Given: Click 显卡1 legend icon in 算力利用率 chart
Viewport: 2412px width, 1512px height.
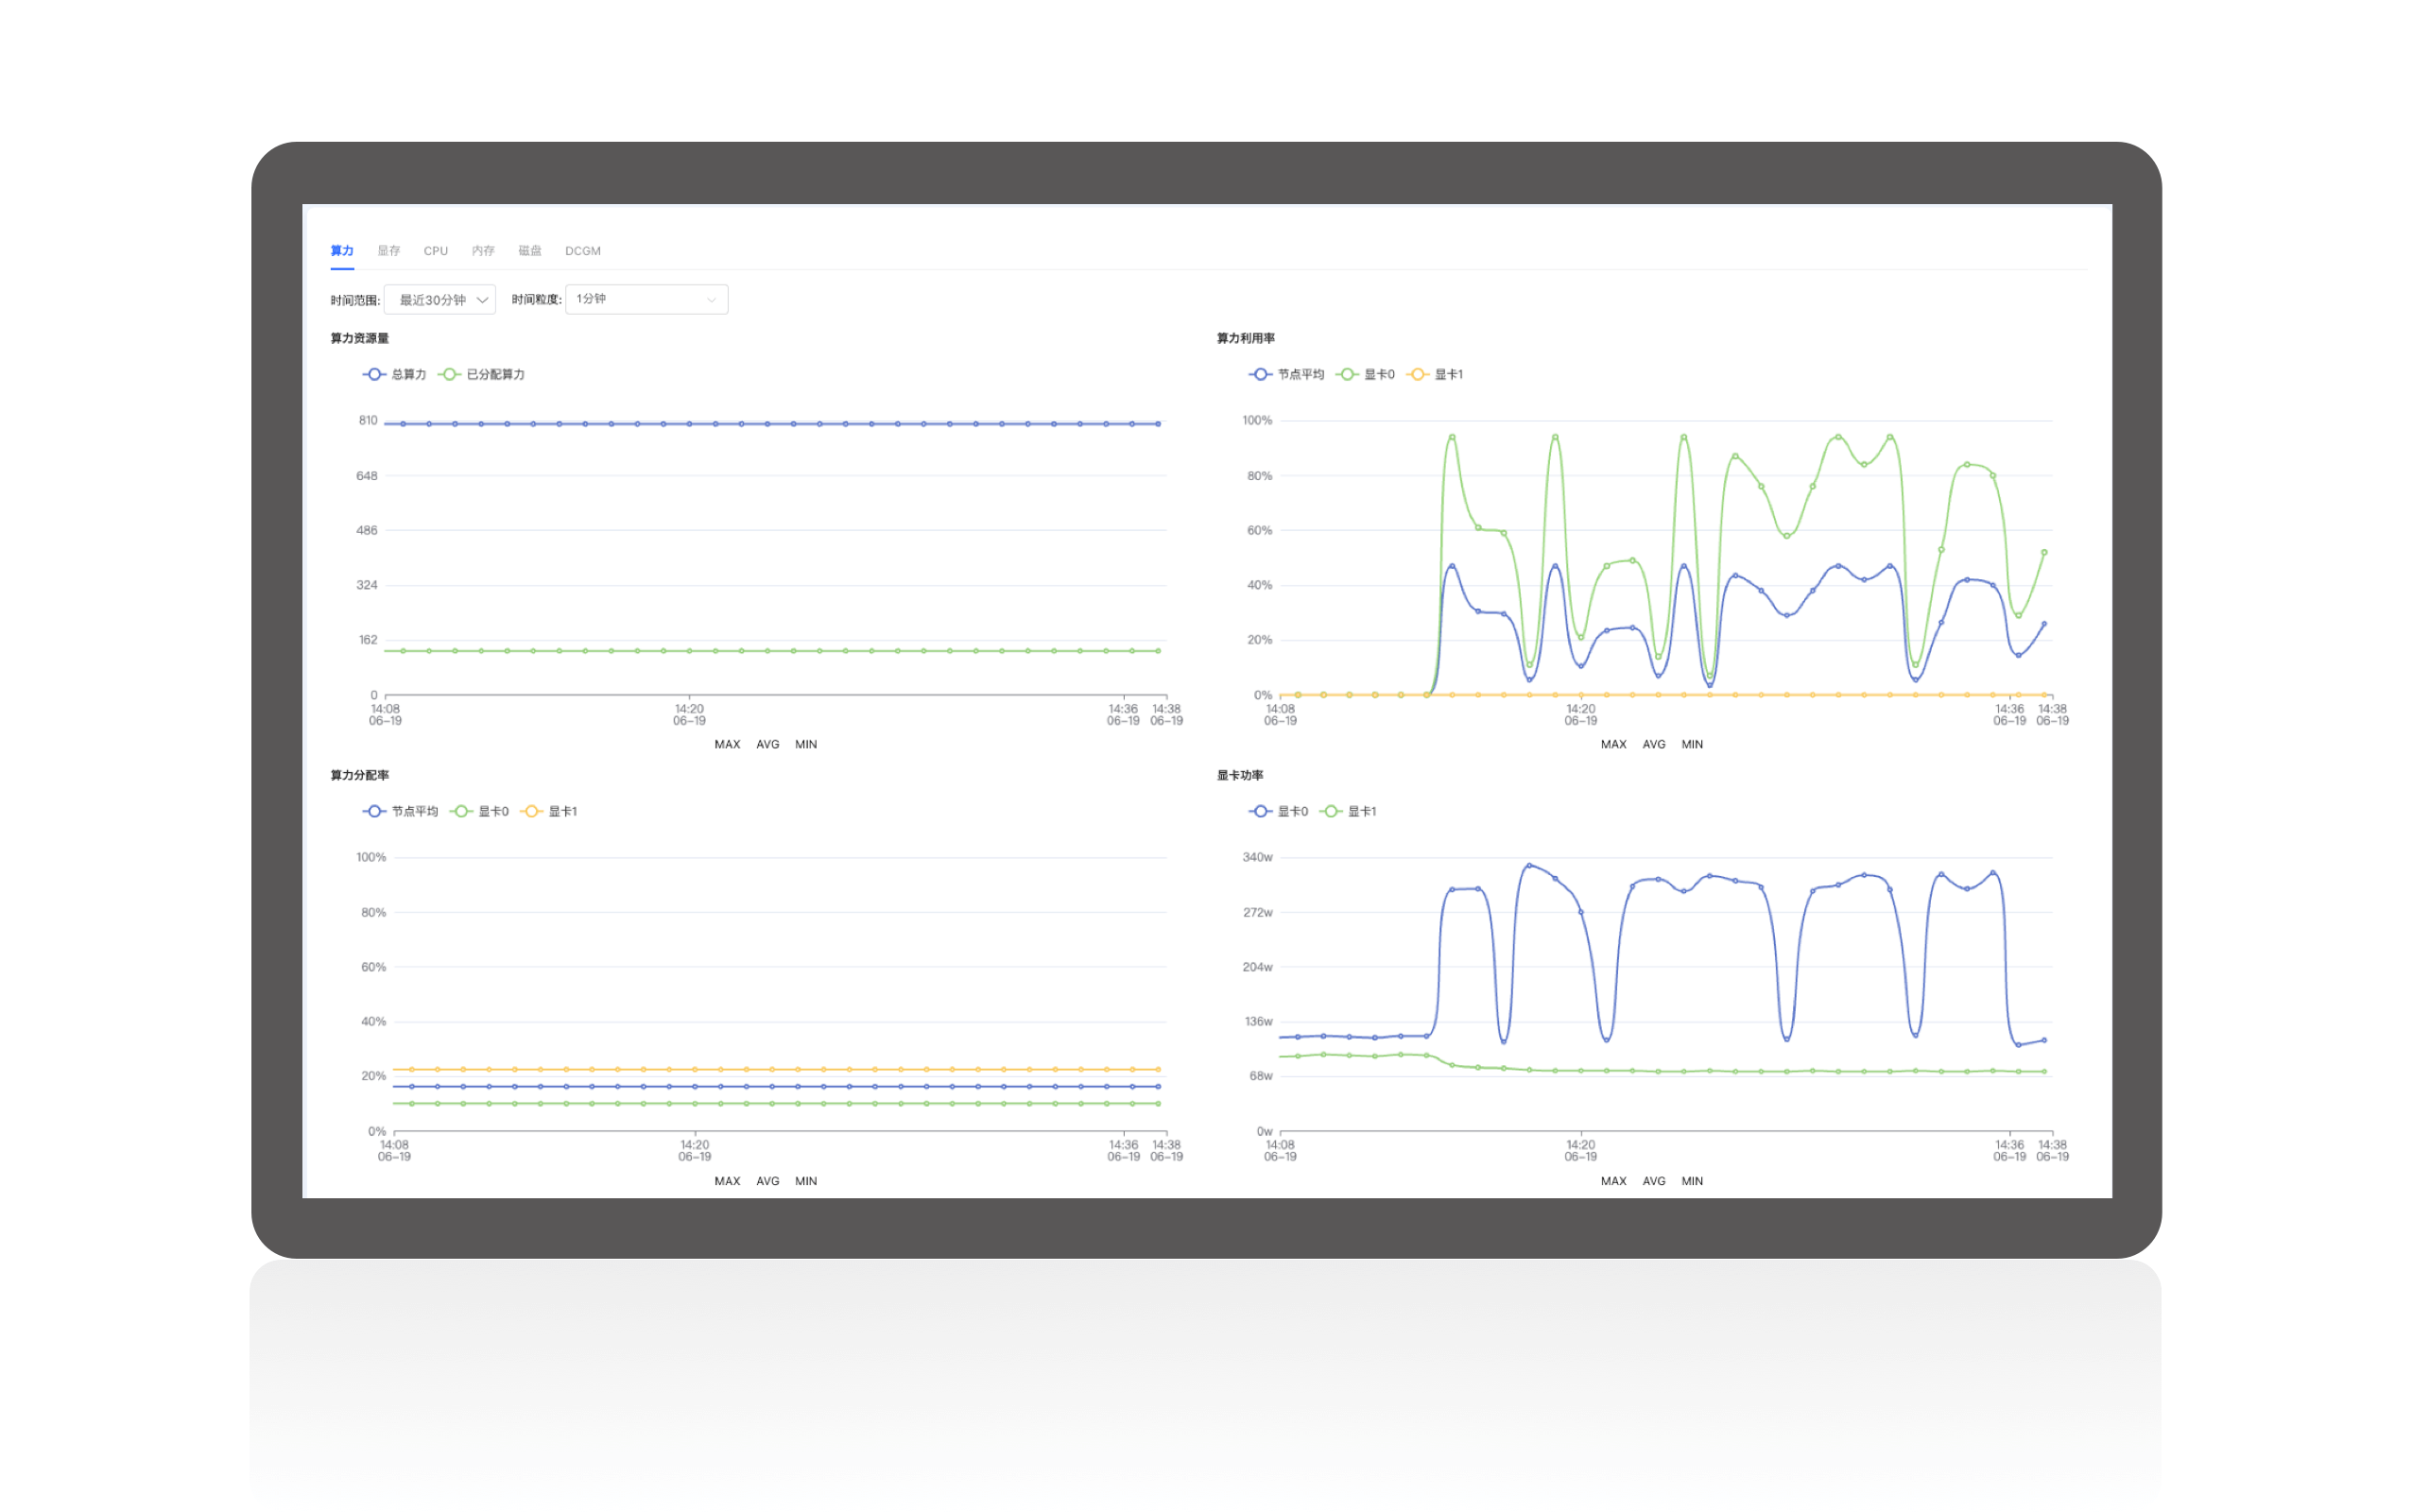Looking at the screenshot, I should [1417, 374].
